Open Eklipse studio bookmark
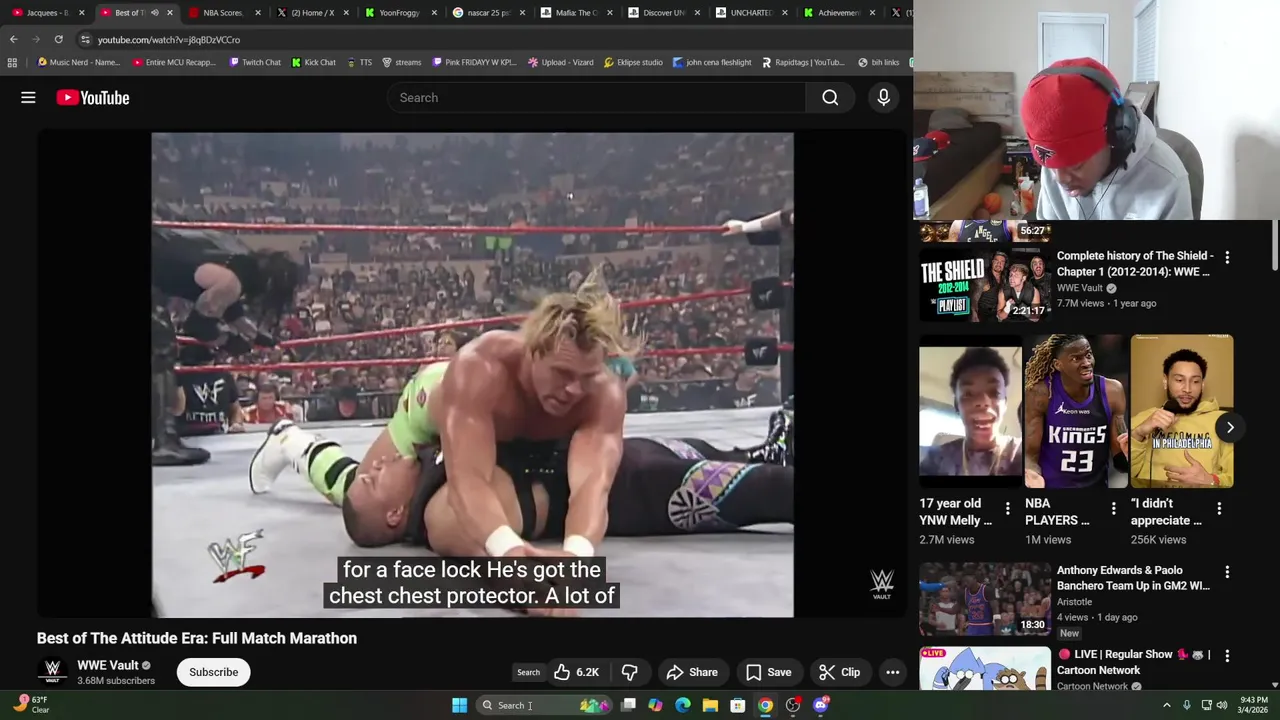The height and width of the screenshot is (720, 1280). point(633,62)
